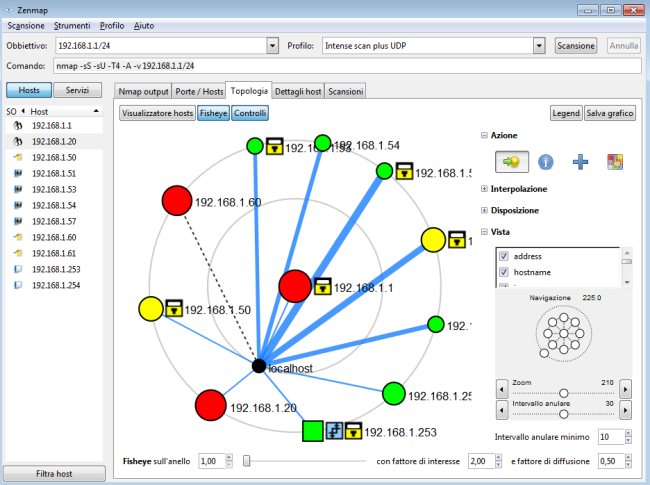This screenshot has height=485, width=650.
Task: Click the fattore di interesse field
Action: click(481, 461)
